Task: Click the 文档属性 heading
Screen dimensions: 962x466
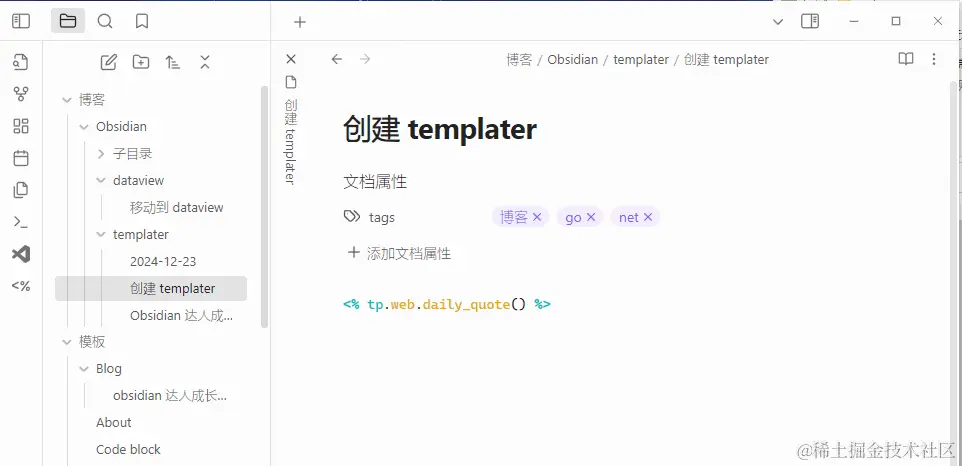Action: (x=375, y=181)
